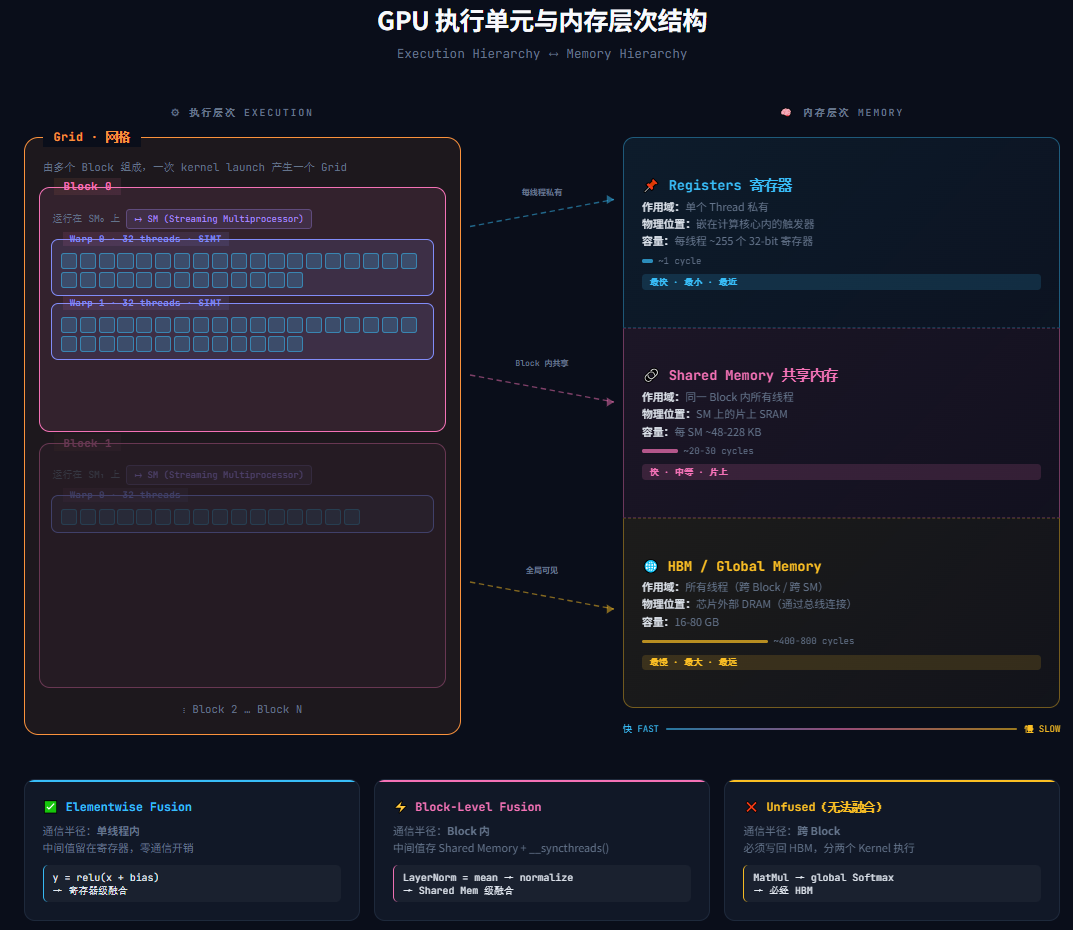Click the → 寄存器级融合 line
1073x930 pixels.
90,891
